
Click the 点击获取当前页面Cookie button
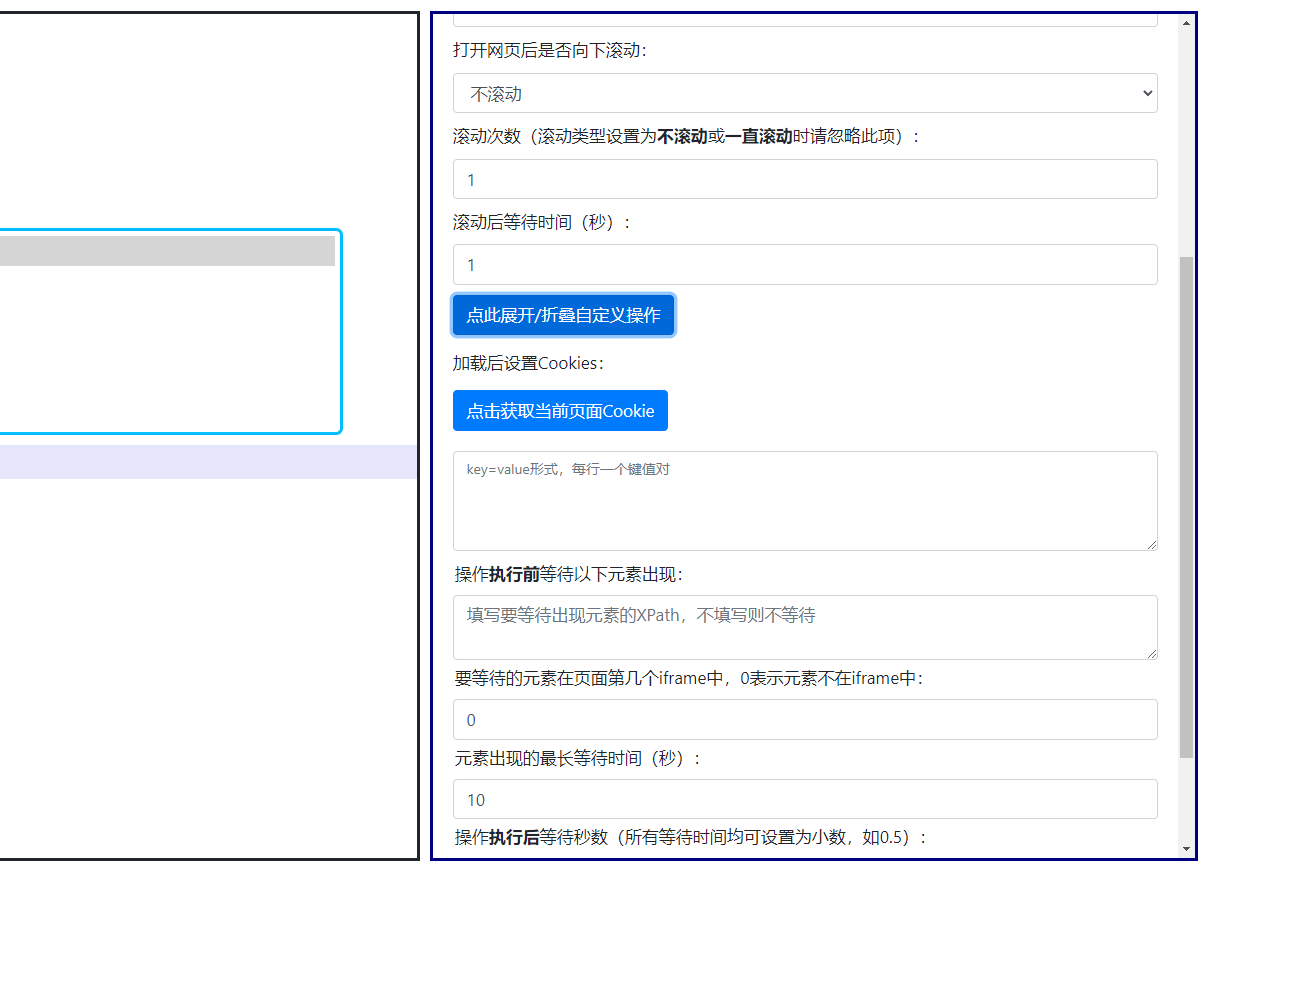(560, 410)
